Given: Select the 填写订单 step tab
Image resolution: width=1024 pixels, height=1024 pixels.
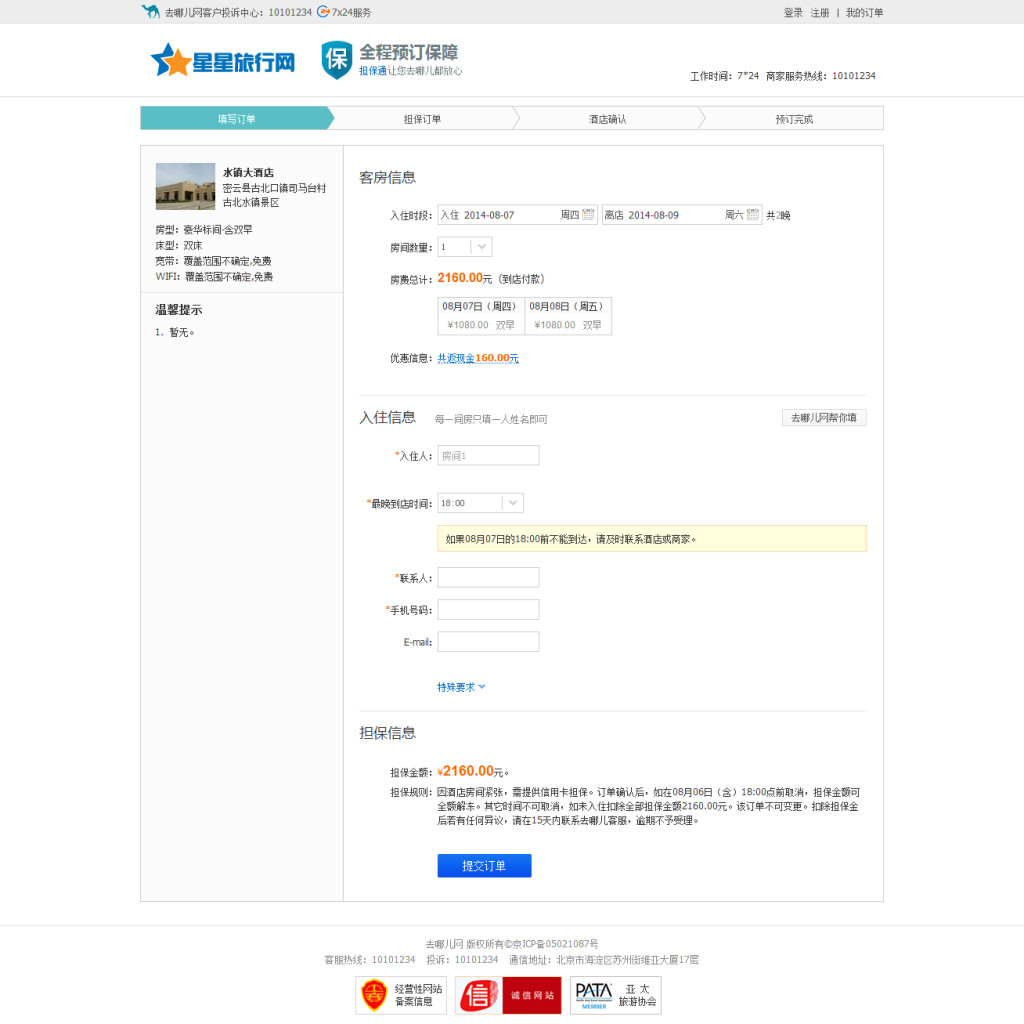Looking at the screenshot, I should click(x=236, y=119).
